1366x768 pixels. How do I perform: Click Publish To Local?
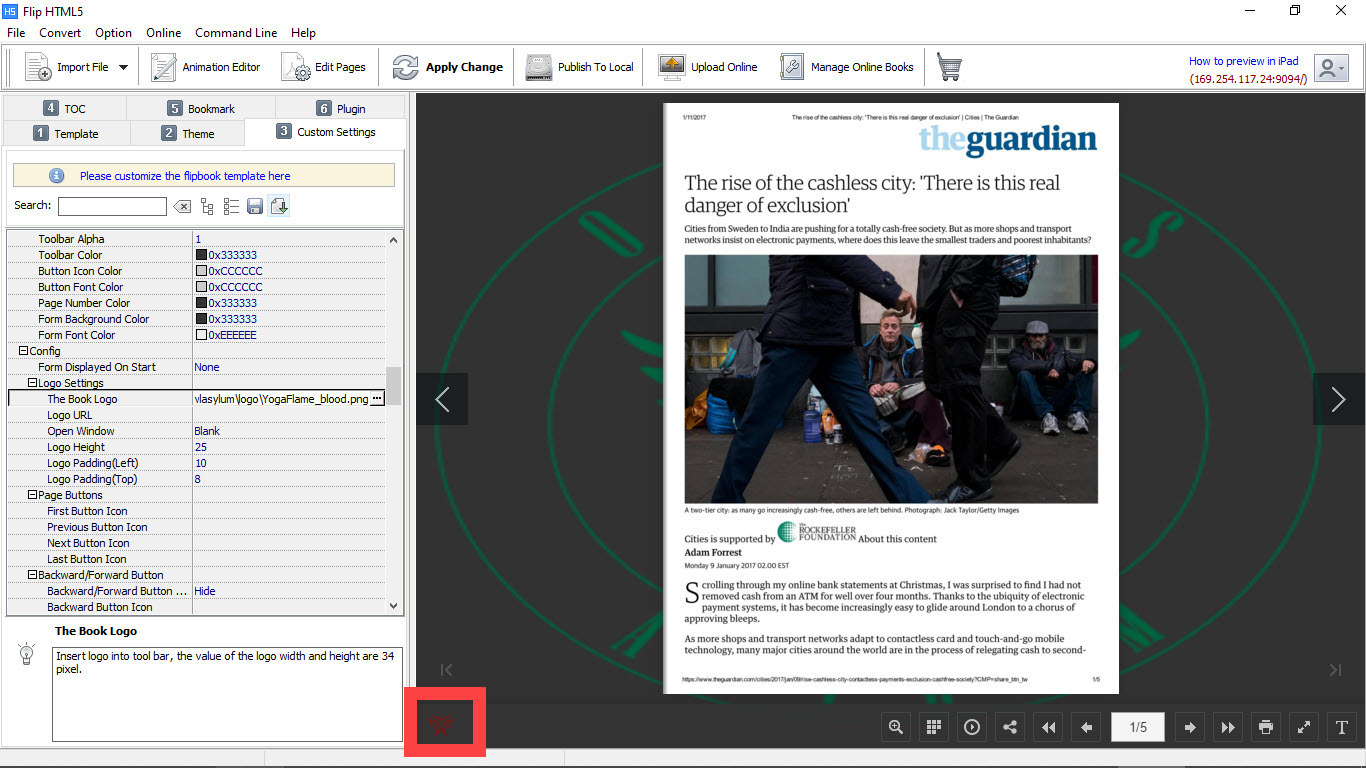pyautogui.click(x=580, y=67)
